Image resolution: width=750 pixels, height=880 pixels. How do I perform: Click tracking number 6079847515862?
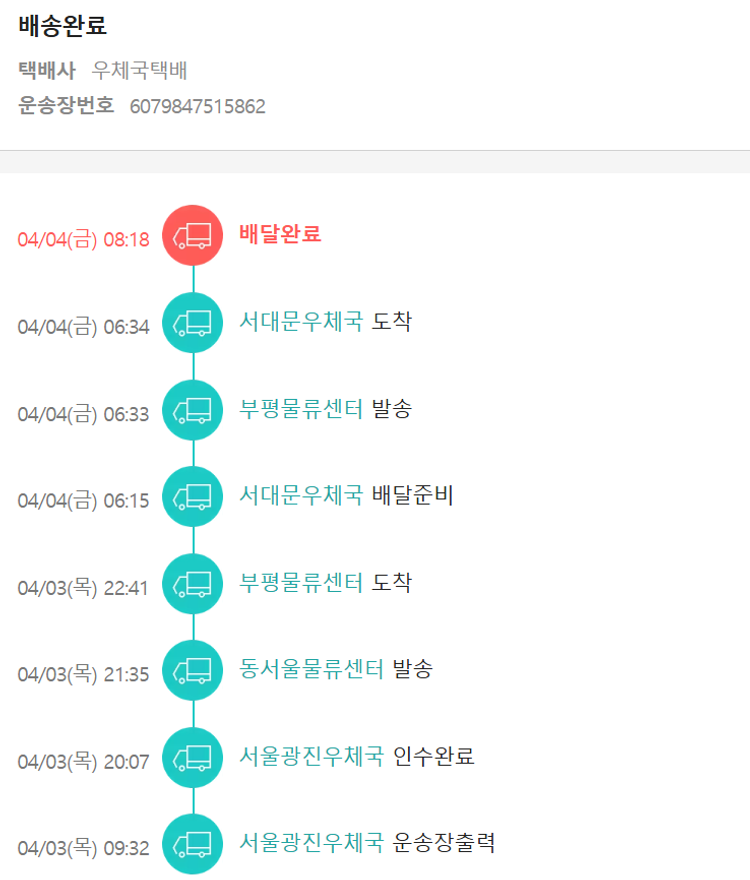pyautogui.click(x=198, y=107)
